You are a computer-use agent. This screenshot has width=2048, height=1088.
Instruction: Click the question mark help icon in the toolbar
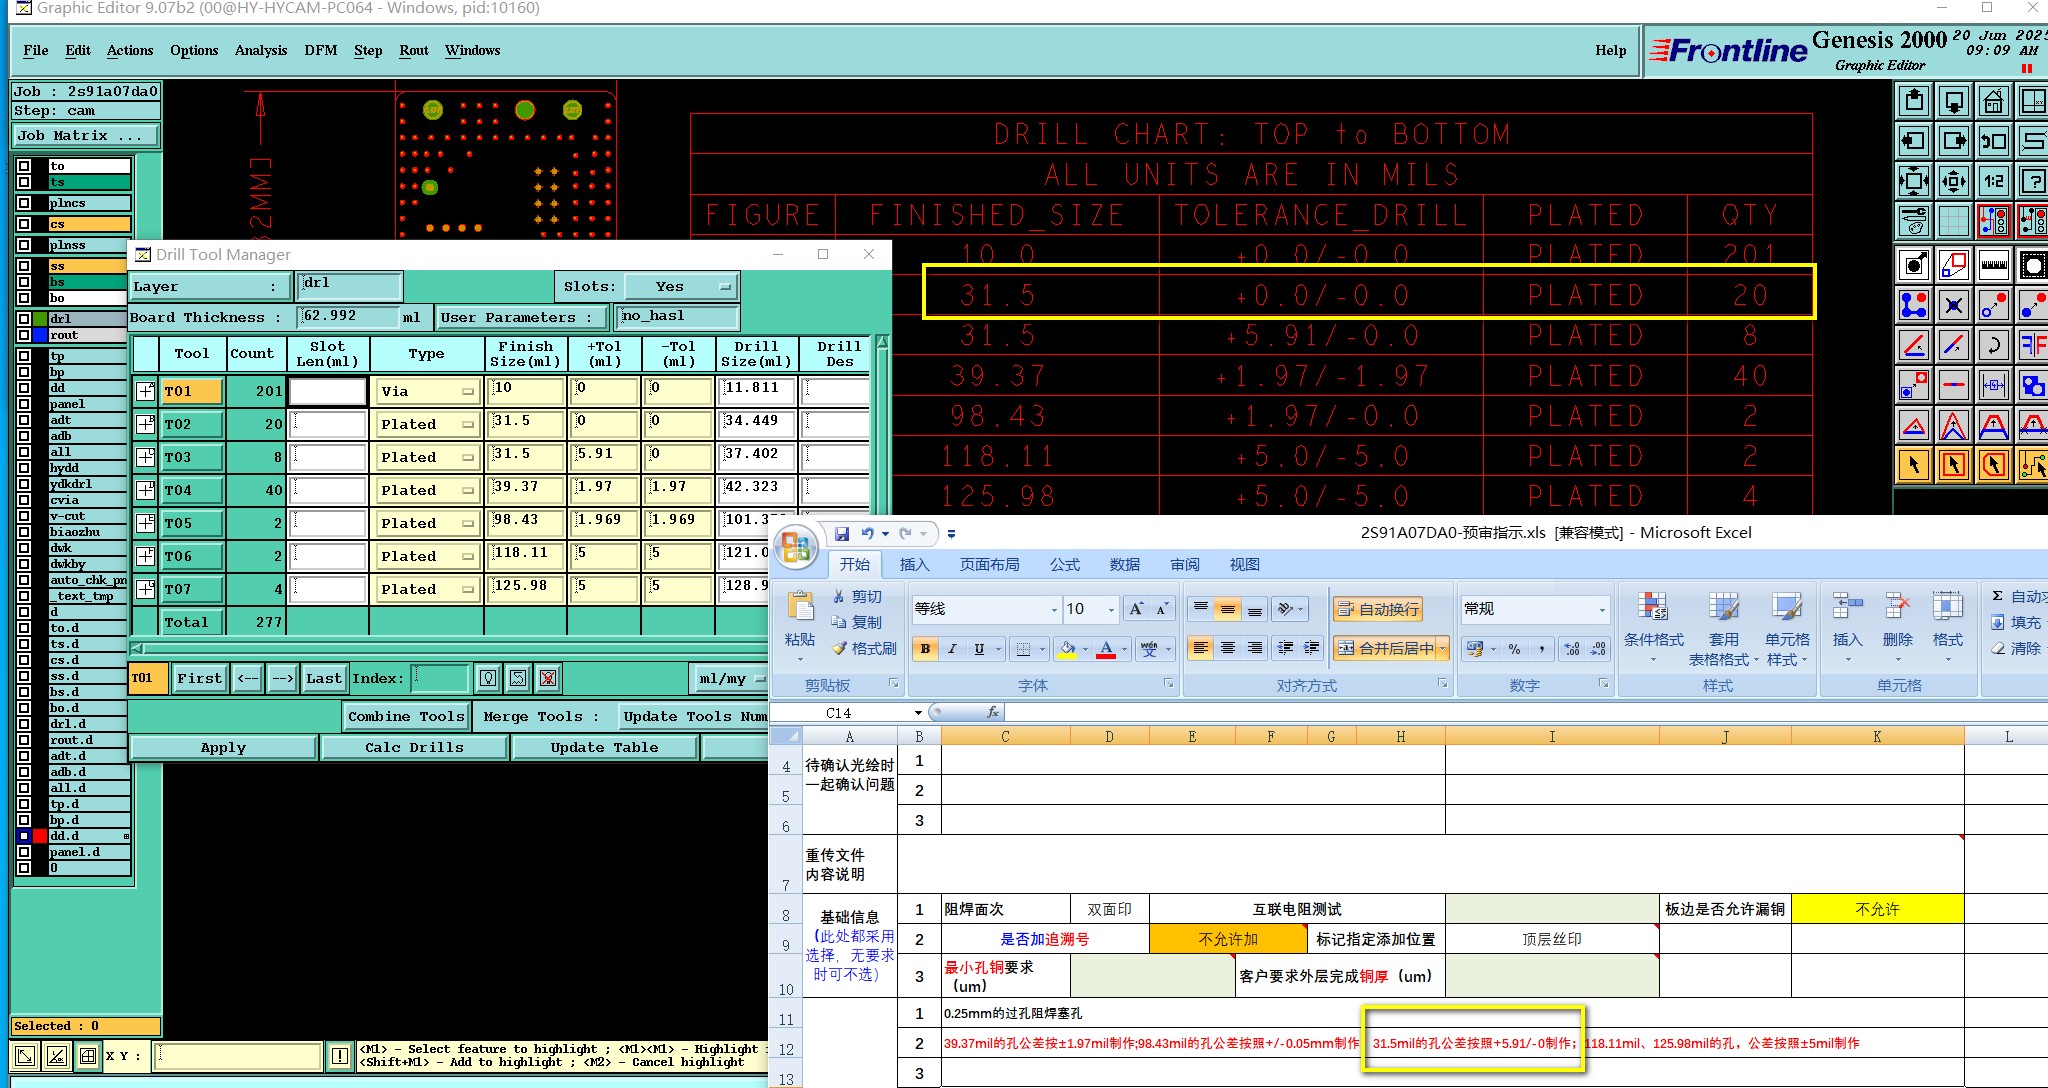tap(2033, 181)
